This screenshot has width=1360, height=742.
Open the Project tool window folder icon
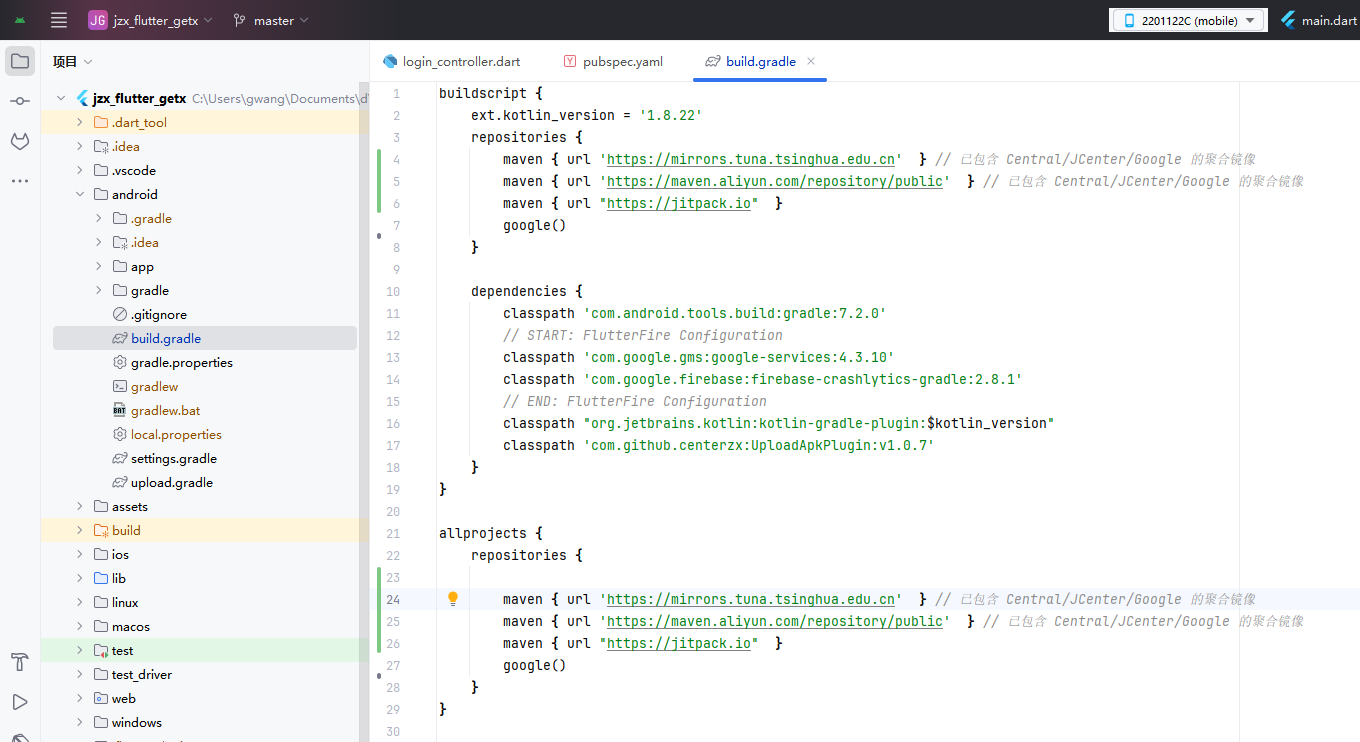click(x=19, y=61)
